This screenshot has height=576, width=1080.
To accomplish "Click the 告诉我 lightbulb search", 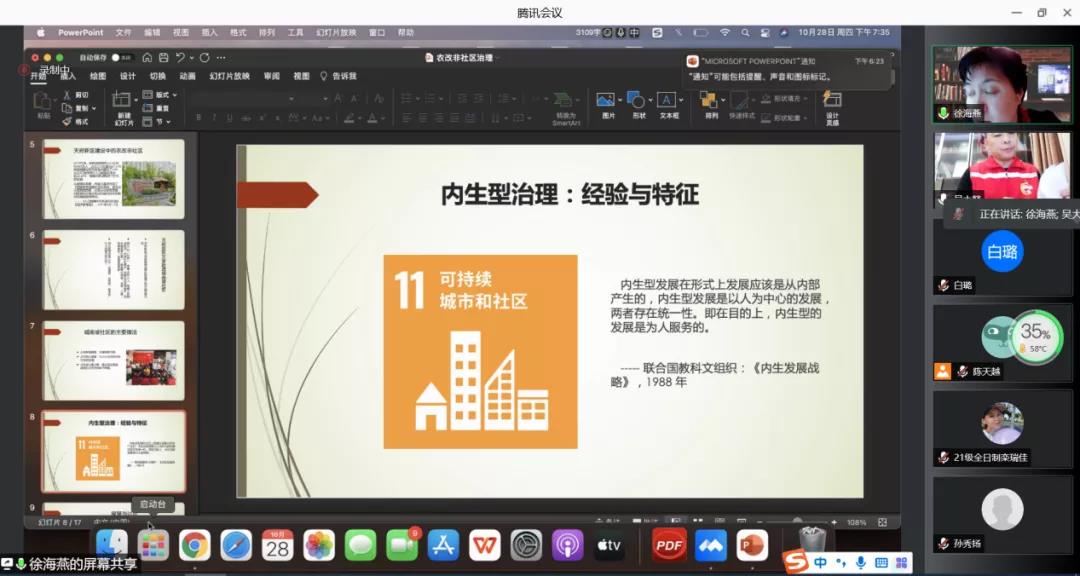I will pos(338,76).
